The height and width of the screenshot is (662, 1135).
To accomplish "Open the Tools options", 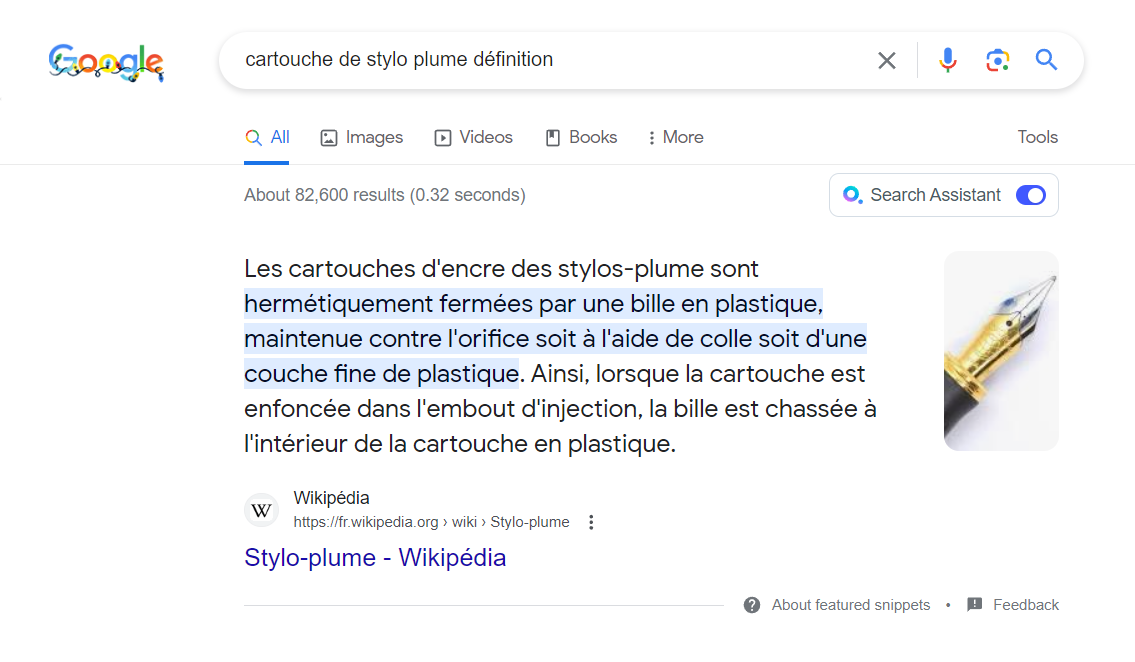I will tap(1037, 138).
